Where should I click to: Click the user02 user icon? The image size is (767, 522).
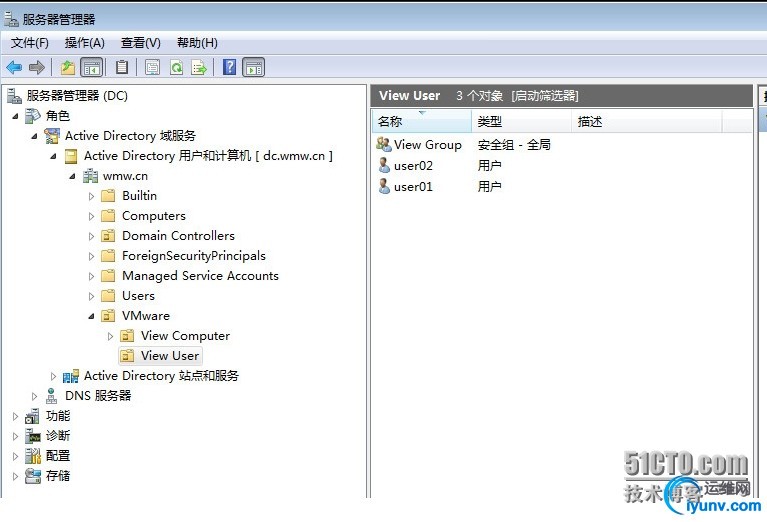(384, 165)
